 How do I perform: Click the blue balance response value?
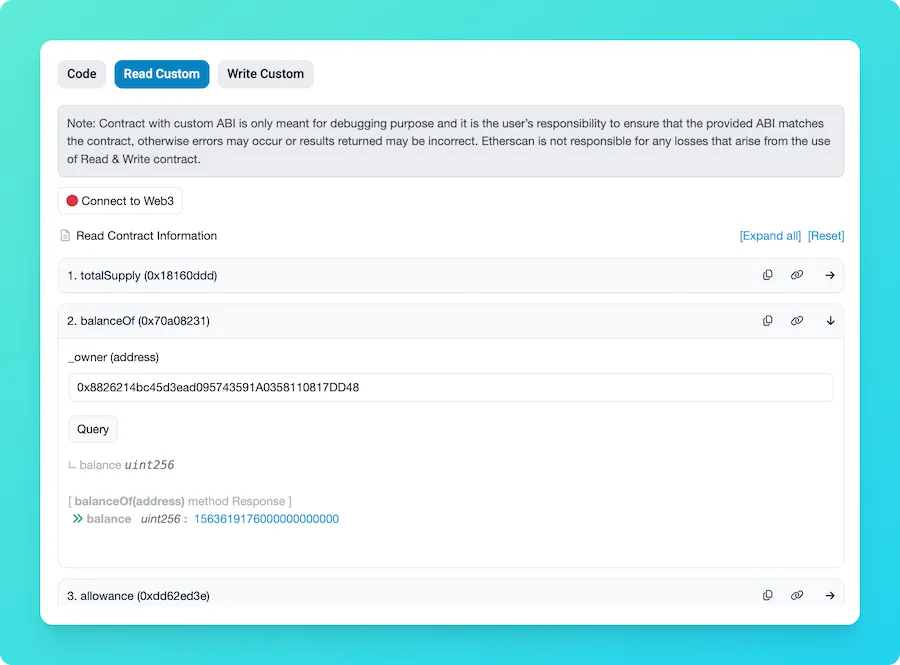click(x=268, y=519)
